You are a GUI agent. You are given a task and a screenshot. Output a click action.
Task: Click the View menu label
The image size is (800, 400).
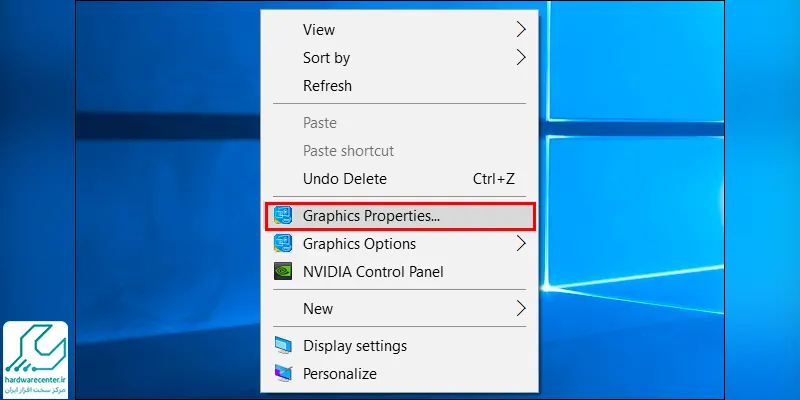[319, 30]
